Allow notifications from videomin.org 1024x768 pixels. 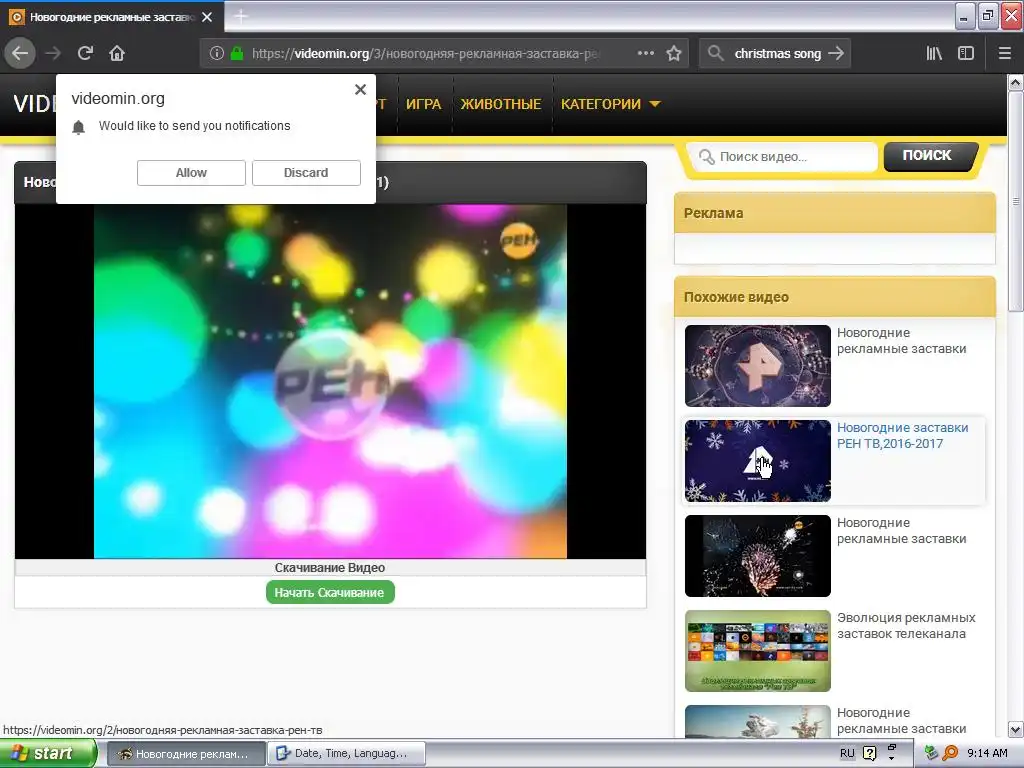[191, 173]
